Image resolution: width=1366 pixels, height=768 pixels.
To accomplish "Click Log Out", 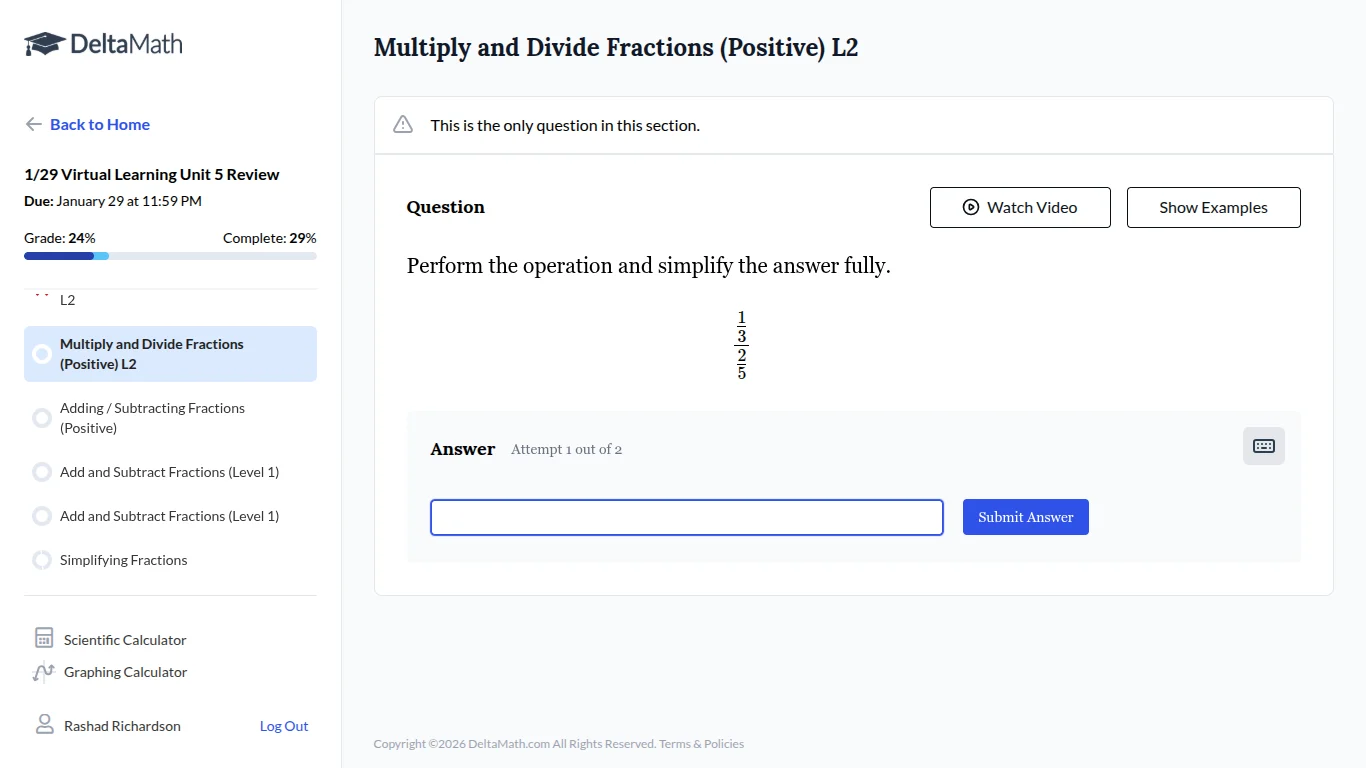I will point(283,725).
